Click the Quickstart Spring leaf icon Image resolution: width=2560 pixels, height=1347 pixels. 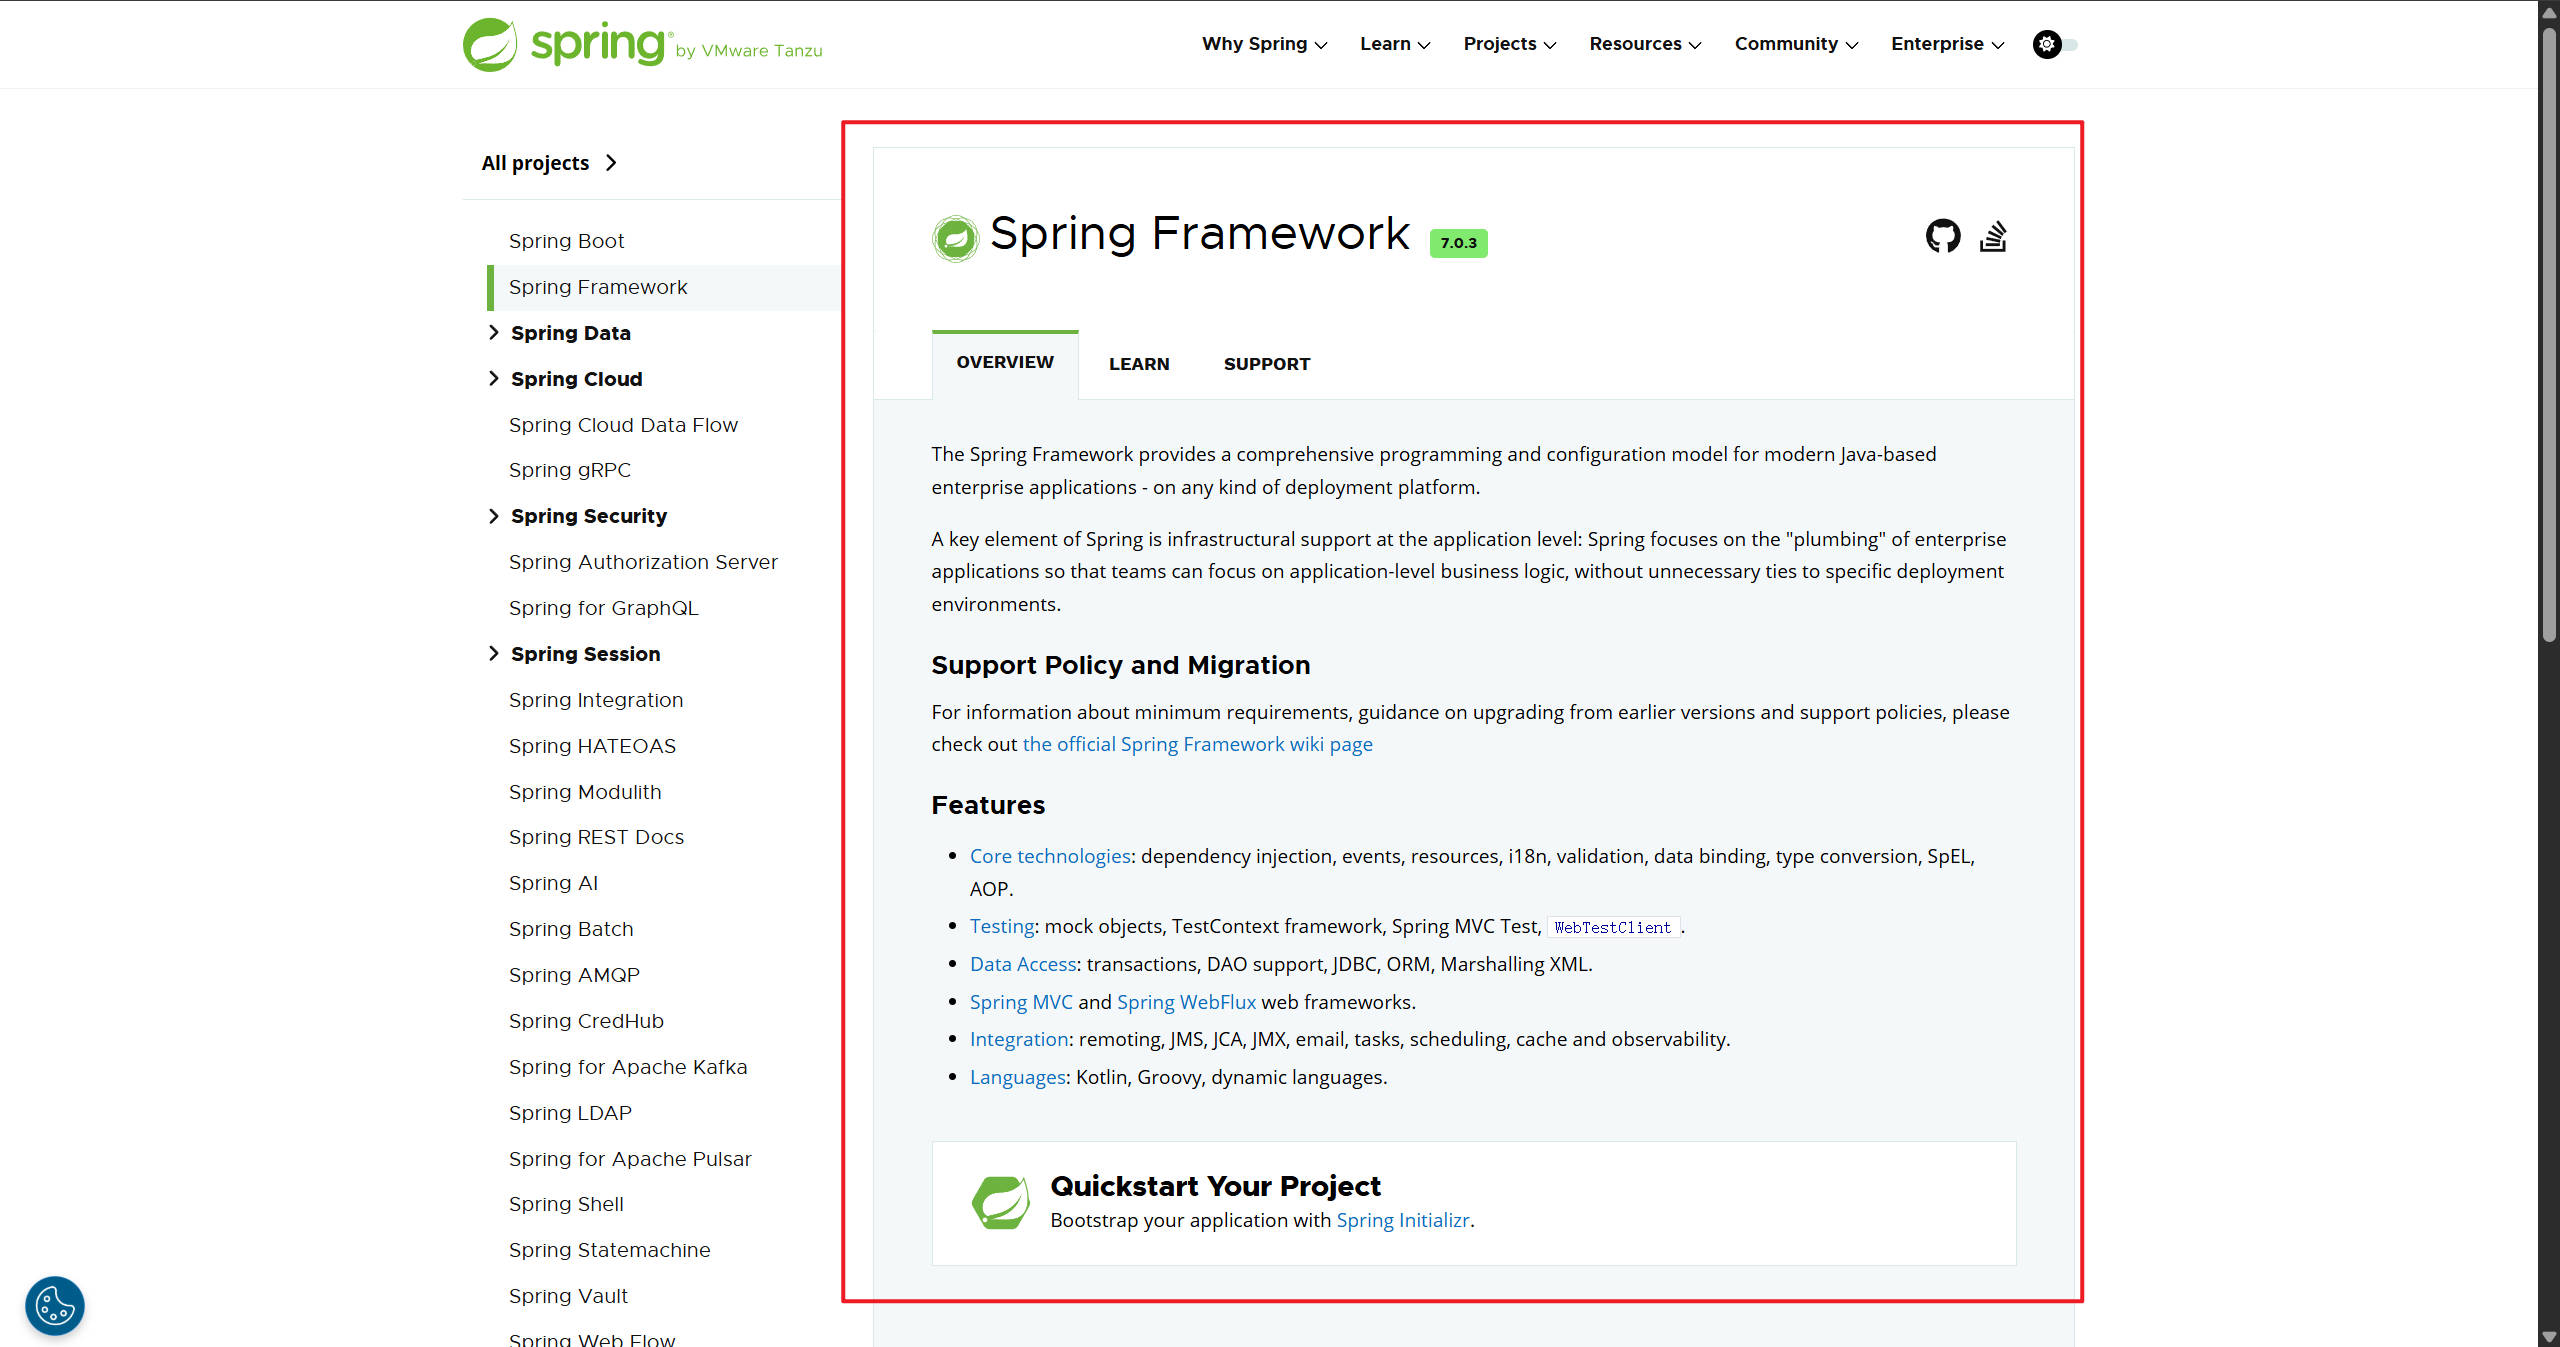click(1000, 1203)
